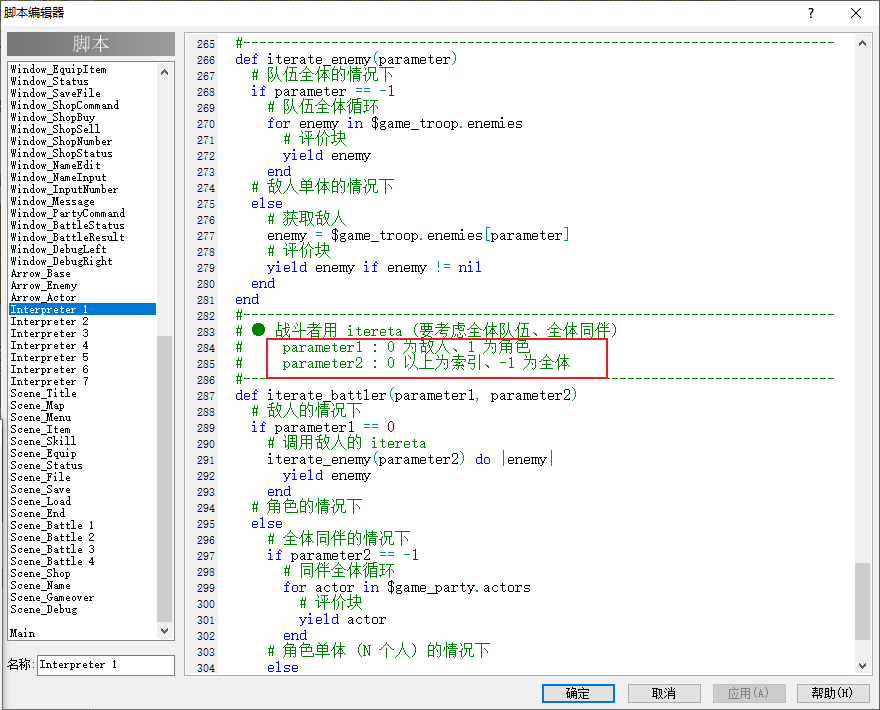Image resolution: width=880 pixels, height=710 pixels.
Task: Click the code editor scrollbar thumb
Action: point(863,601)
